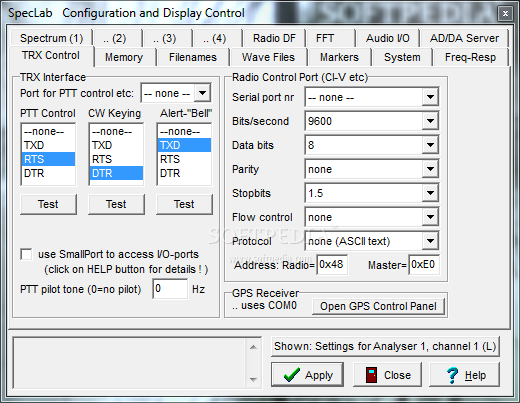Click inside the empty message log box

click(x=130, y=363)
